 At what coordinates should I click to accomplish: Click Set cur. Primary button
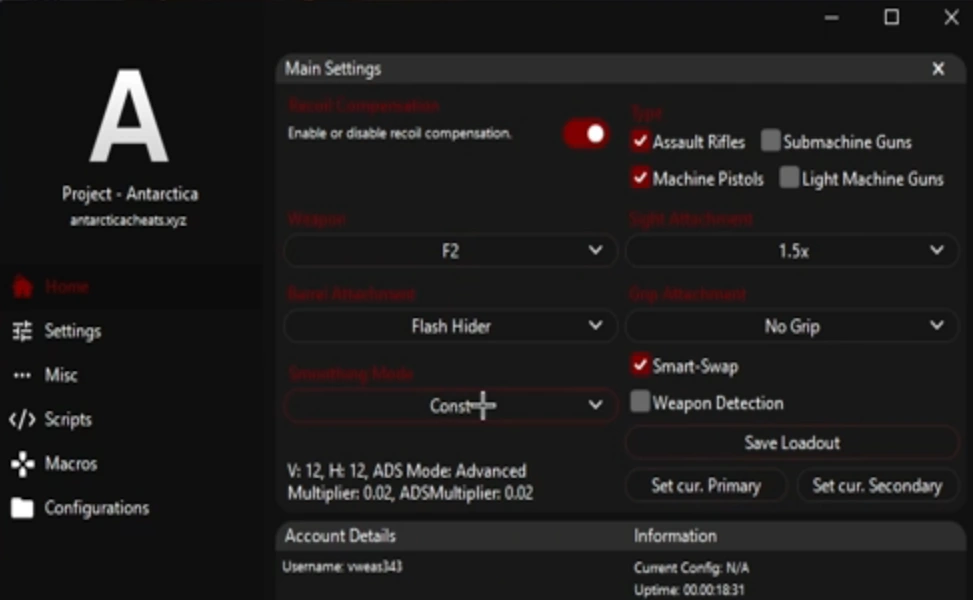pyautogui.click(x=706, y=486)
